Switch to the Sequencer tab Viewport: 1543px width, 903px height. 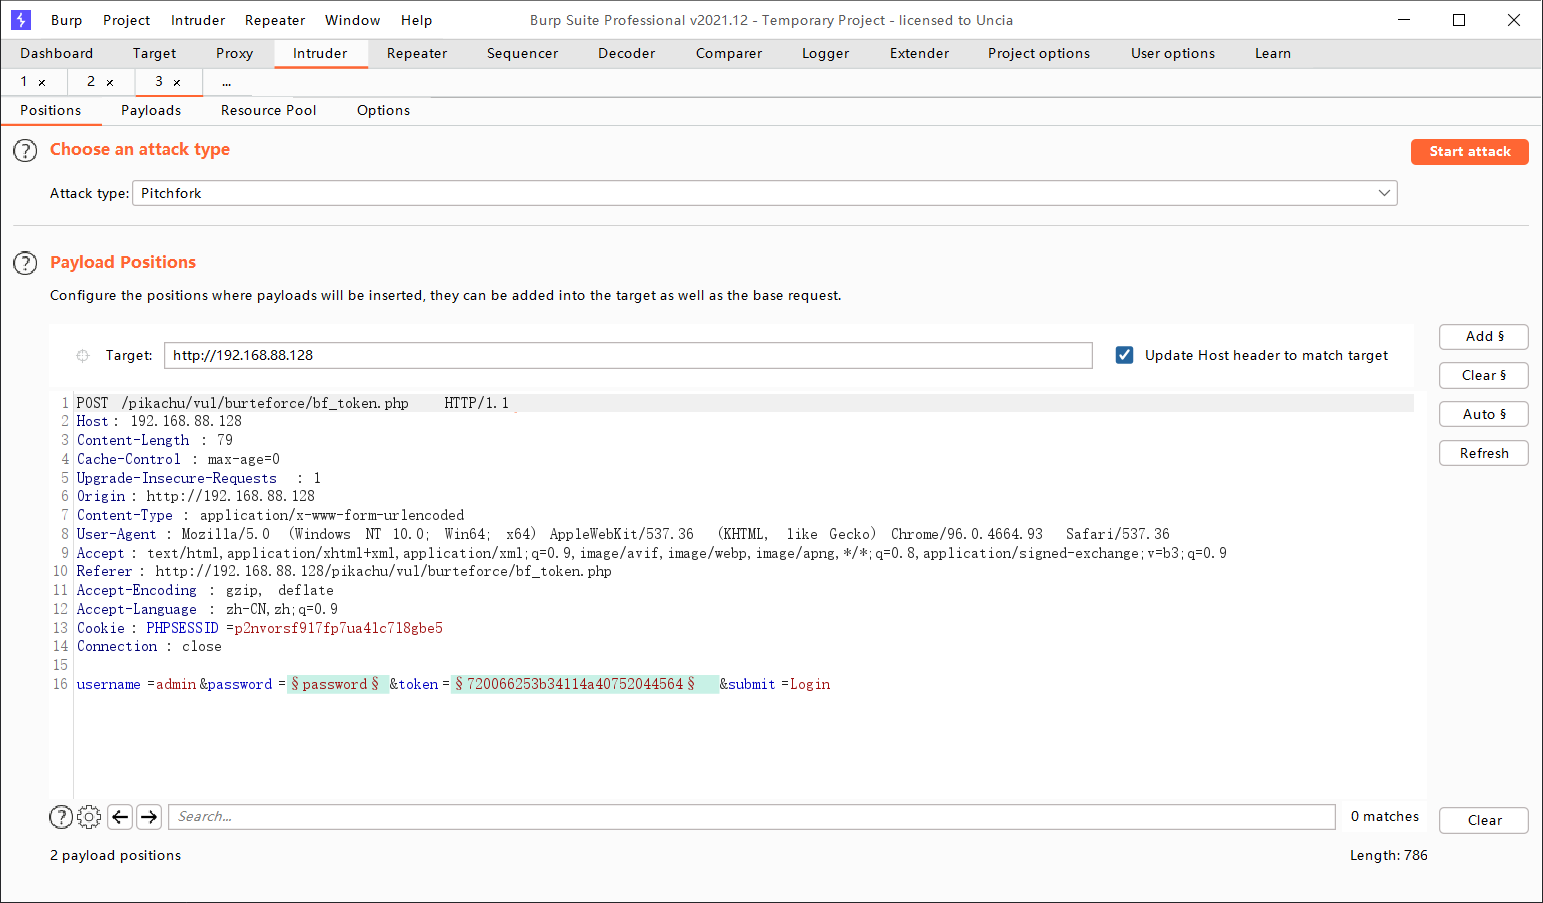pos(523,53)
